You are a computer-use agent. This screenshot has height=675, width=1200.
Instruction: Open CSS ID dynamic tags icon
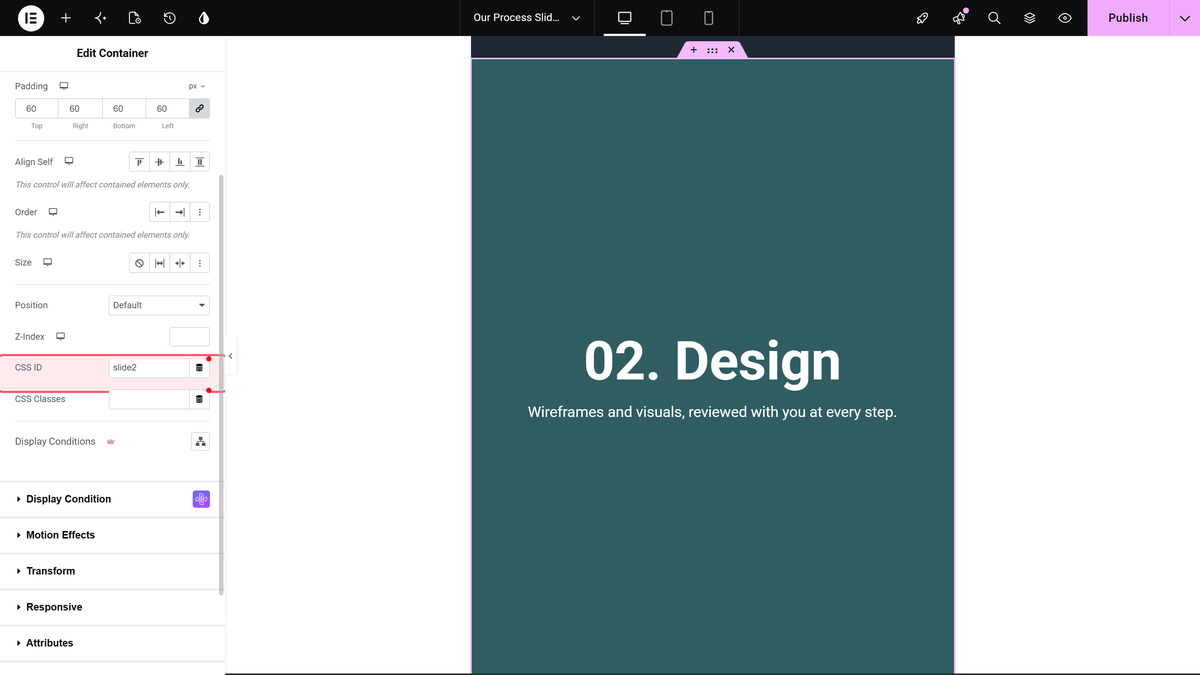(199, 368)
